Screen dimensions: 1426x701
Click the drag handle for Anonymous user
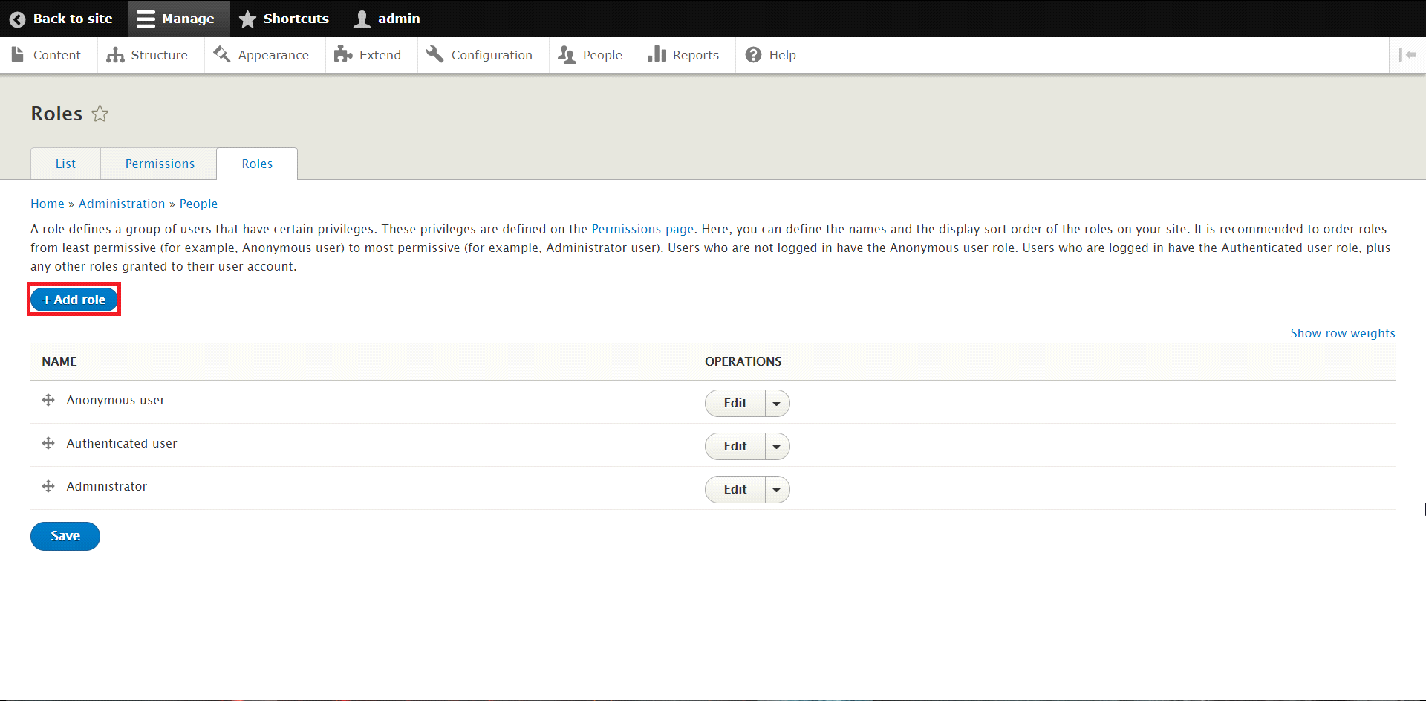[x=47, y=400]
